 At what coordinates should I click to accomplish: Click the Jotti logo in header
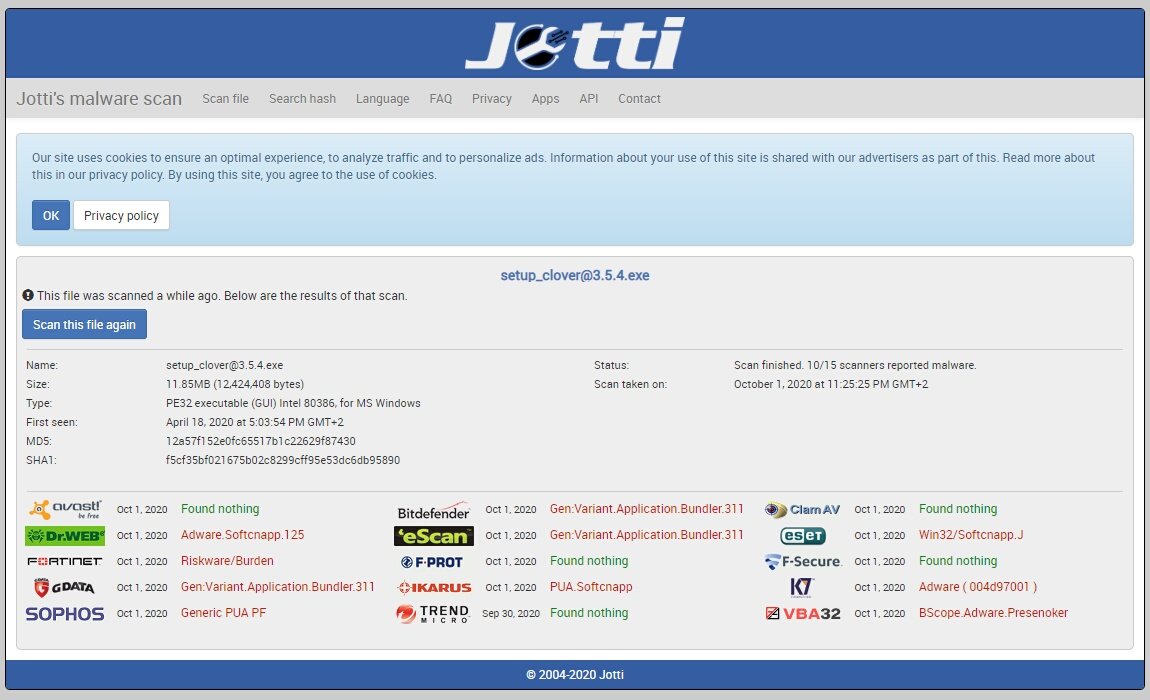pyautogui.click(x=574, y=43)
